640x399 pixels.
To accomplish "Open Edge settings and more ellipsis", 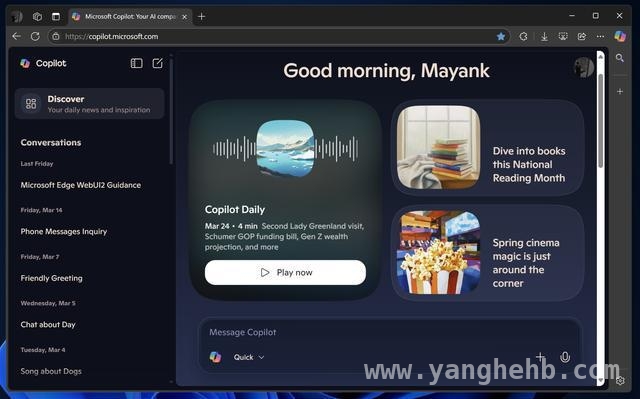I will [600, 37].
